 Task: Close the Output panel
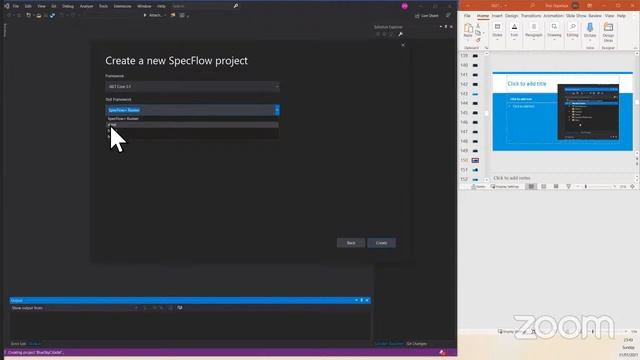tap(367, 300)
